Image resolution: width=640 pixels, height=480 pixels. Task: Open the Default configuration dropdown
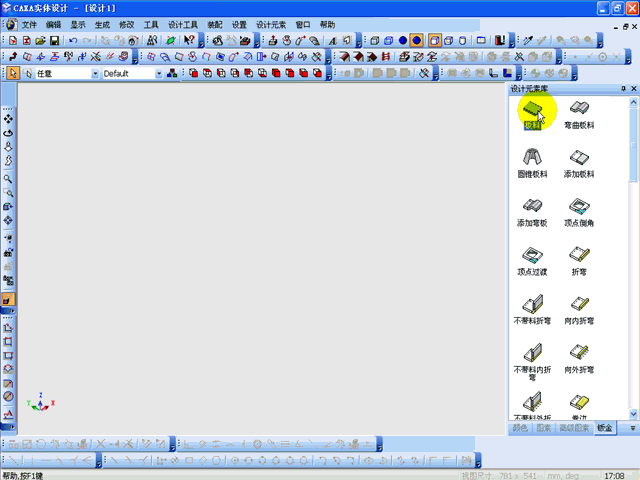pyautogui.click(x=159, y=73)
